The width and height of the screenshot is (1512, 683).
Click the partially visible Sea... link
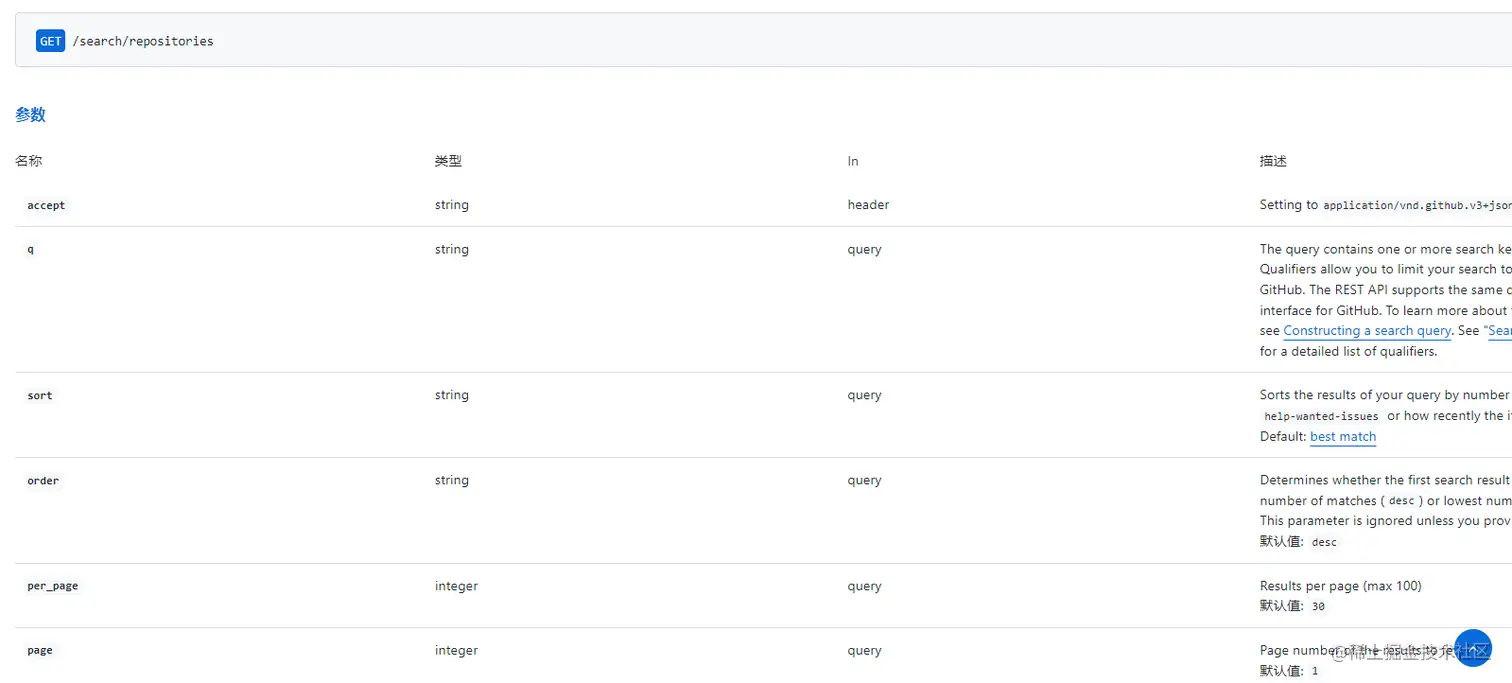tap(1501, 330)
